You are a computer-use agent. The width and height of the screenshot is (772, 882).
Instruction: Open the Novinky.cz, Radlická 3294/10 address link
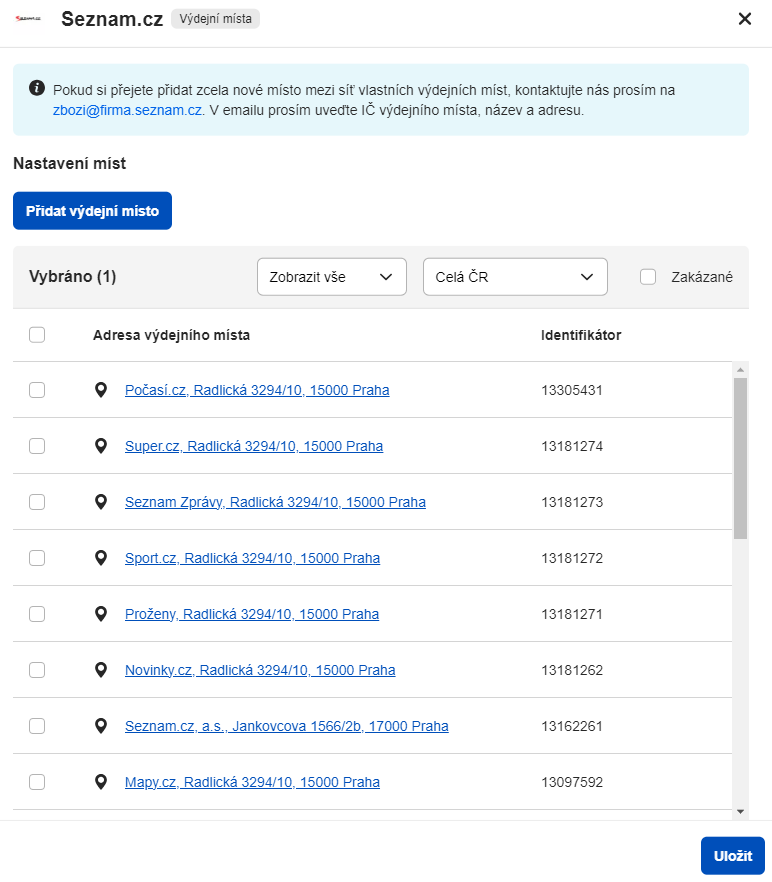pyautogui.click(x=260, y=670)
